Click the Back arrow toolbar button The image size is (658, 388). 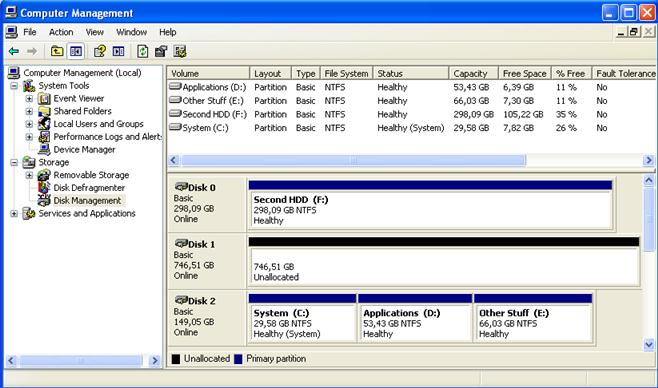pos(14,51)
